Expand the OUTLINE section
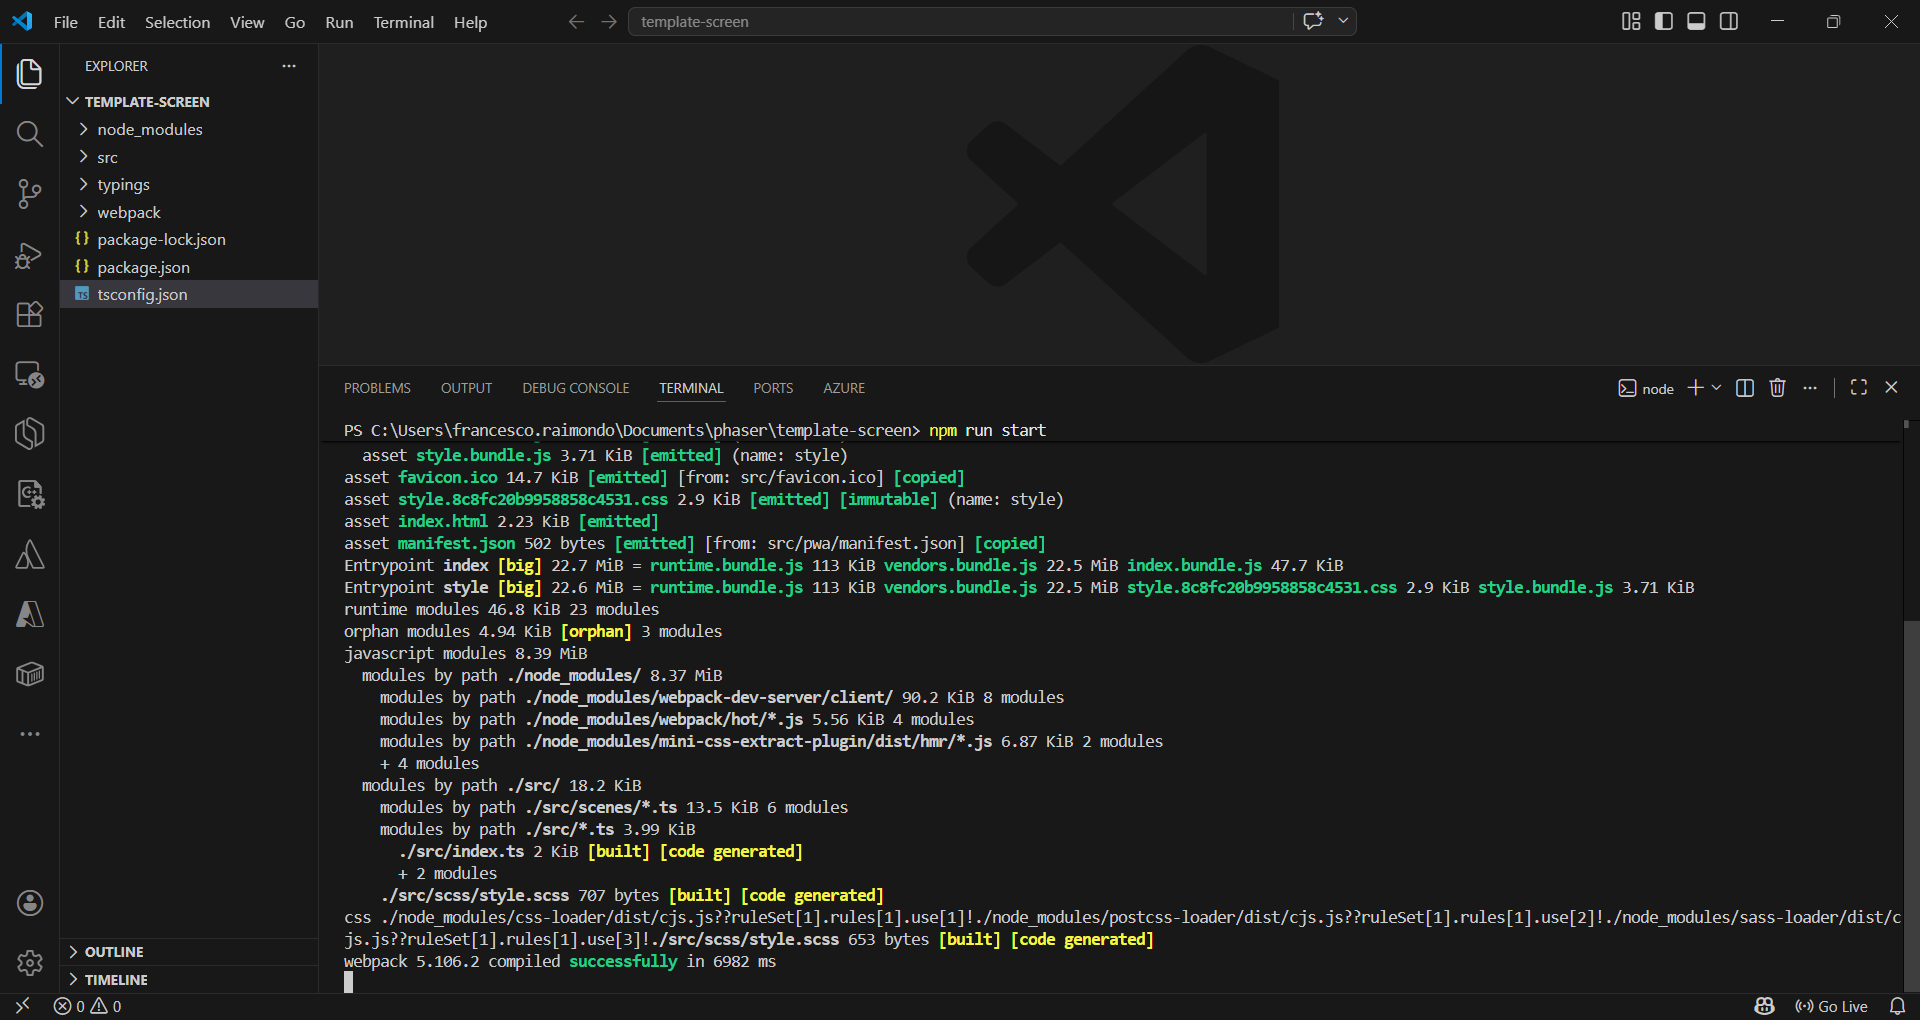The image size is (1920, 1020). click(189, 952)
